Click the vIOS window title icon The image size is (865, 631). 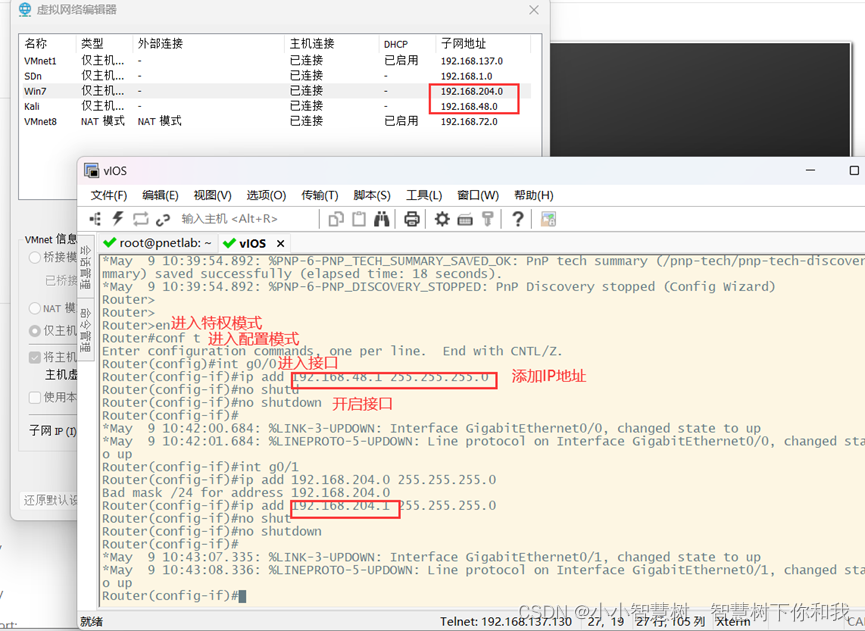91,170
